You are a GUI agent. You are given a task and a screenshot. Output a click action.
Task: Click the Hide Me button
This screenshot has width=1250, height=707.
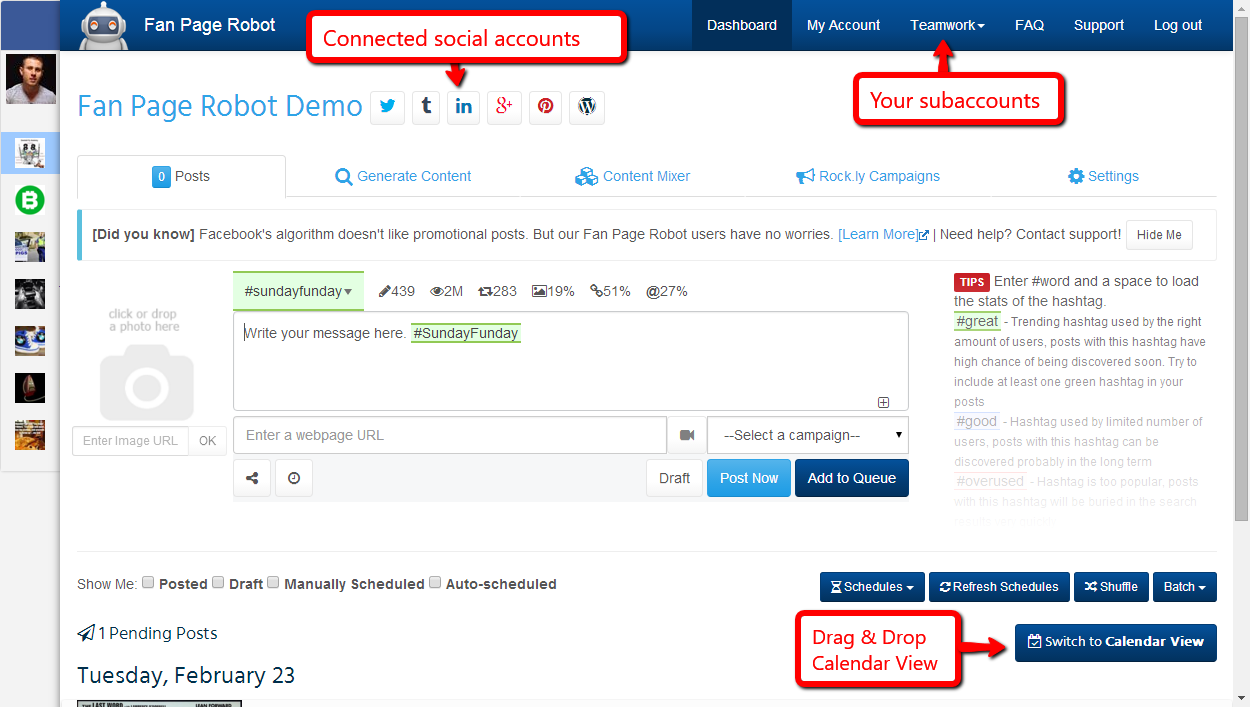point(1159,235)
